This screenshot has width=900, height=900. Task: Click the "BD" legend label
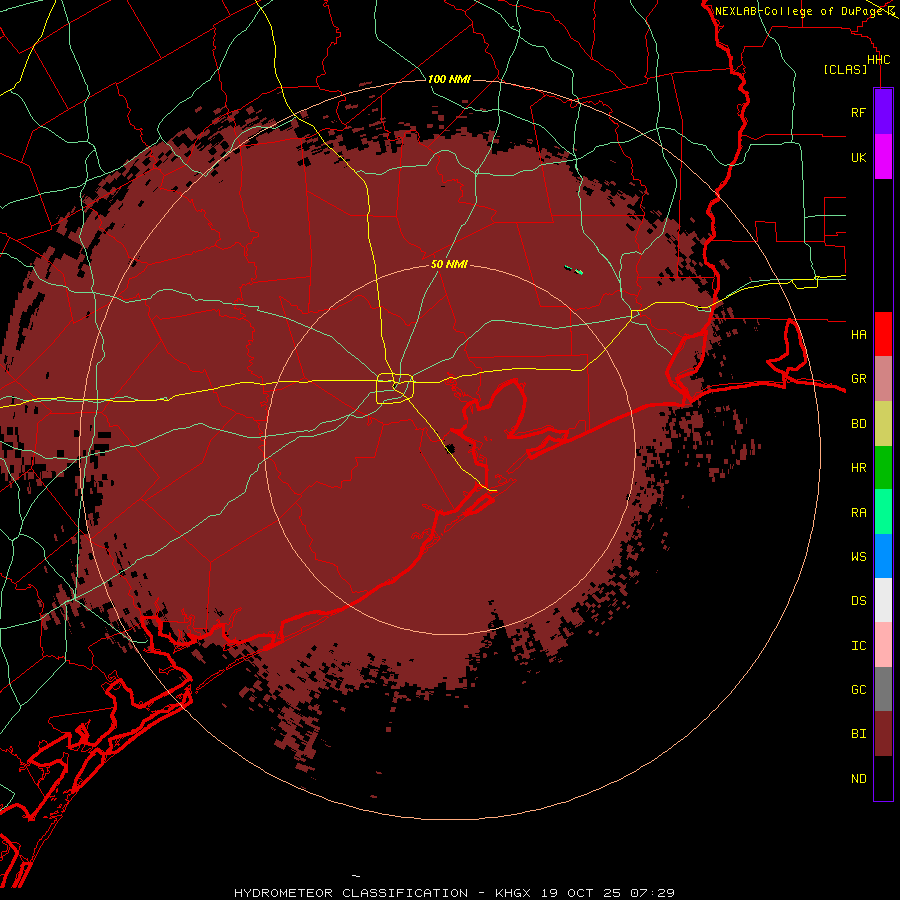pos(858,424)
